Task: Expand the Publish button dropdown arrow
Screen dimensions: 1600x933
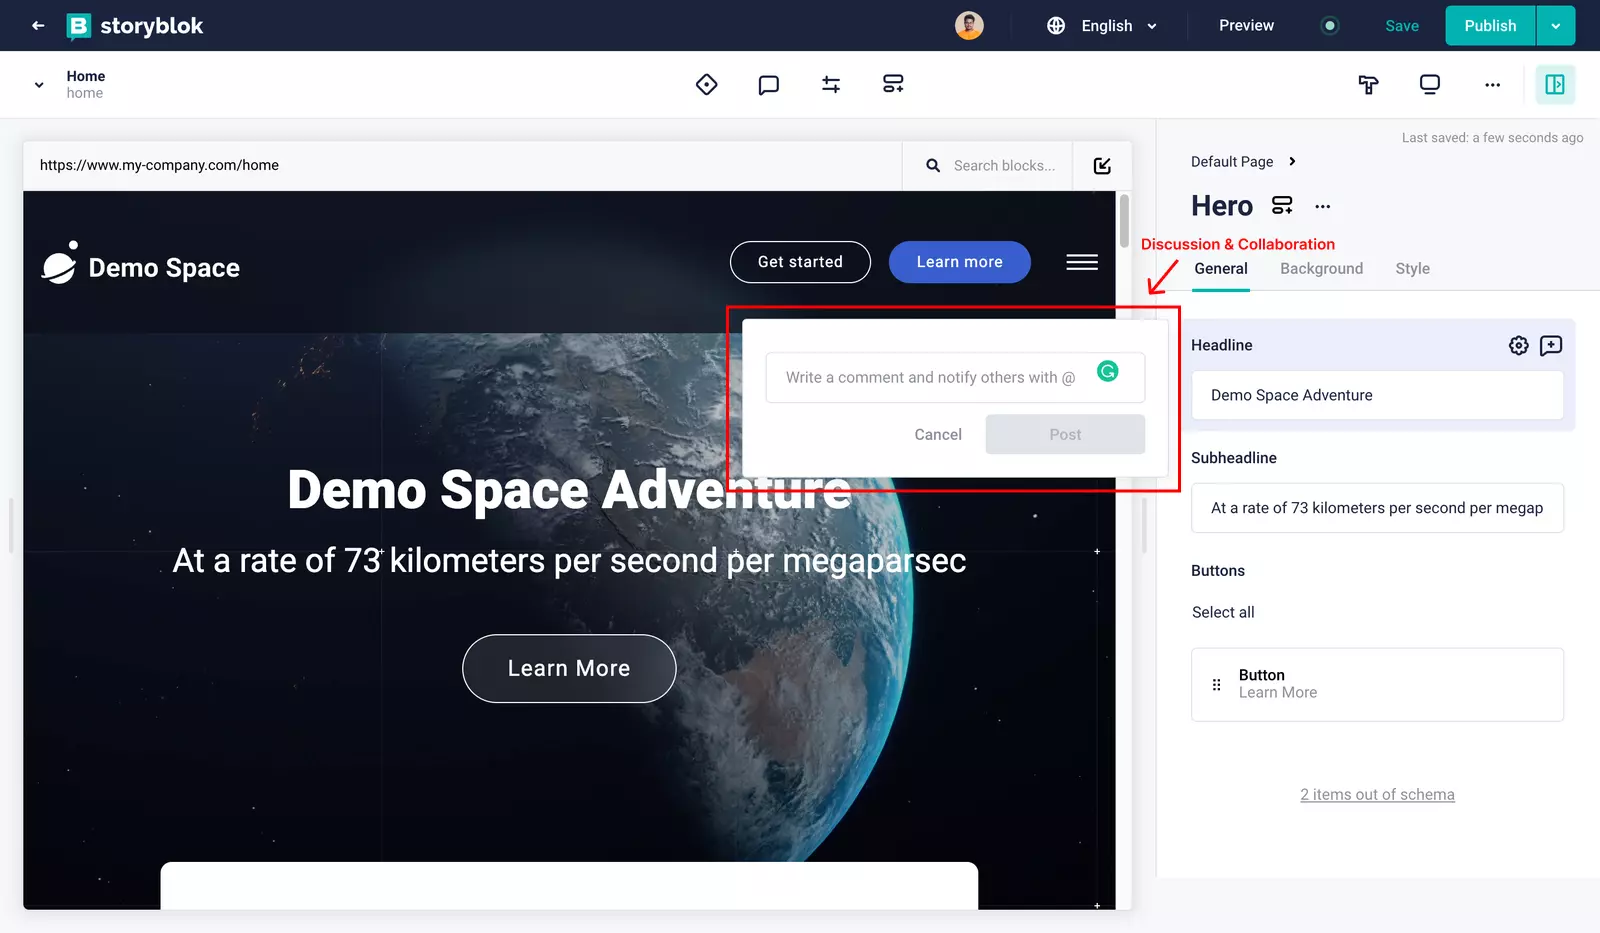Action: coord(1555,26)
